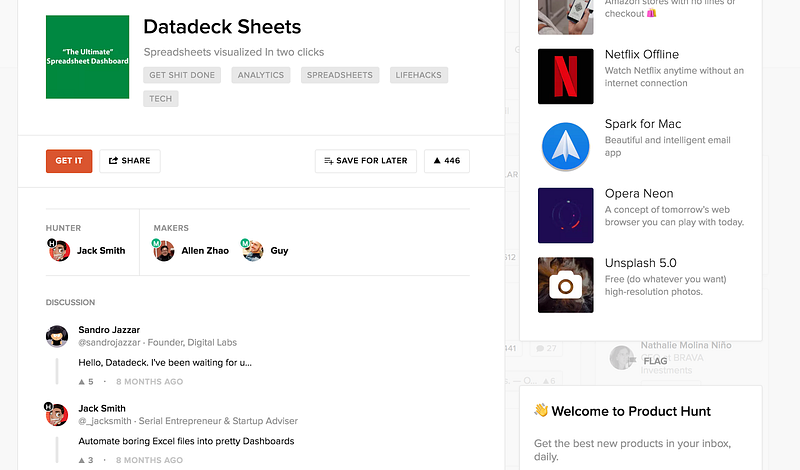Open the SPREADSHEETS topic tag
Viewport: 800px width, 470px height.
pos(340,75)
